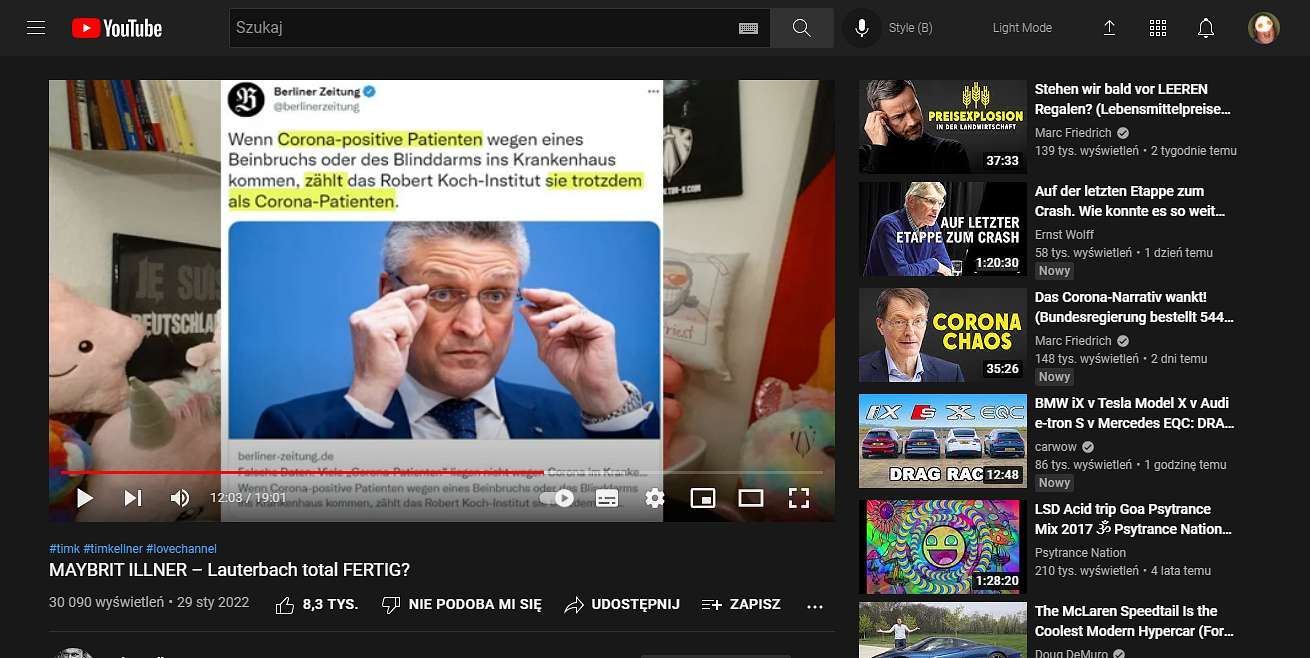Open the notifications bell
The width and height of the screenshot is (1310, 658).
coord(1206,28)
